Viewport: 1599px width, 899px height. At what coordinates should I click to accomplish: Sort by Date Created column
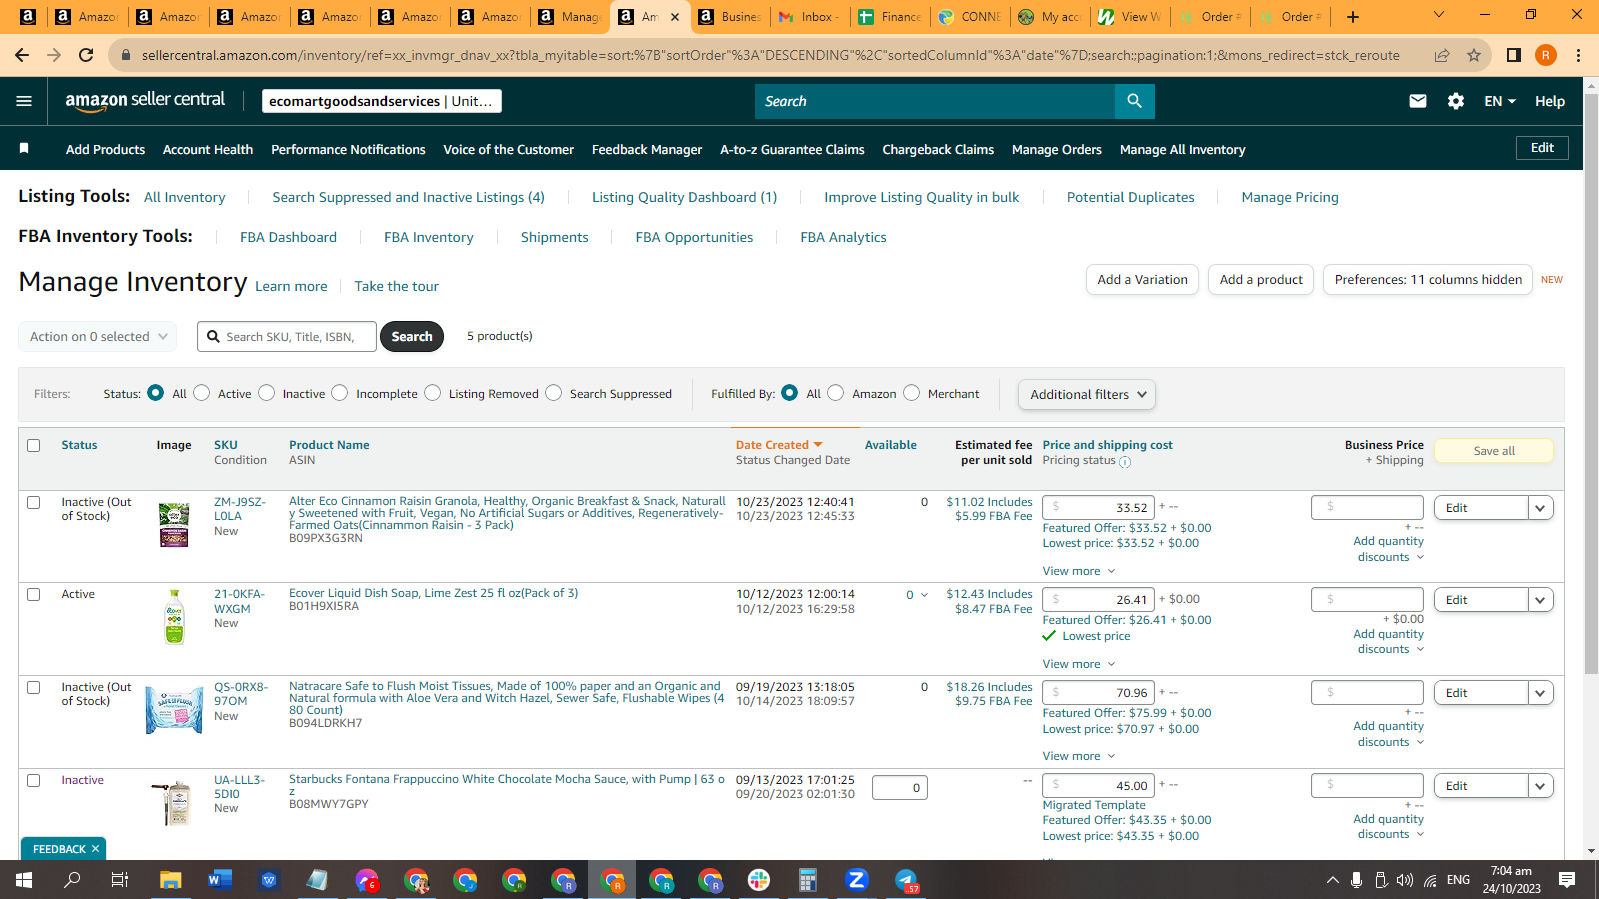(x=779, y=445)
